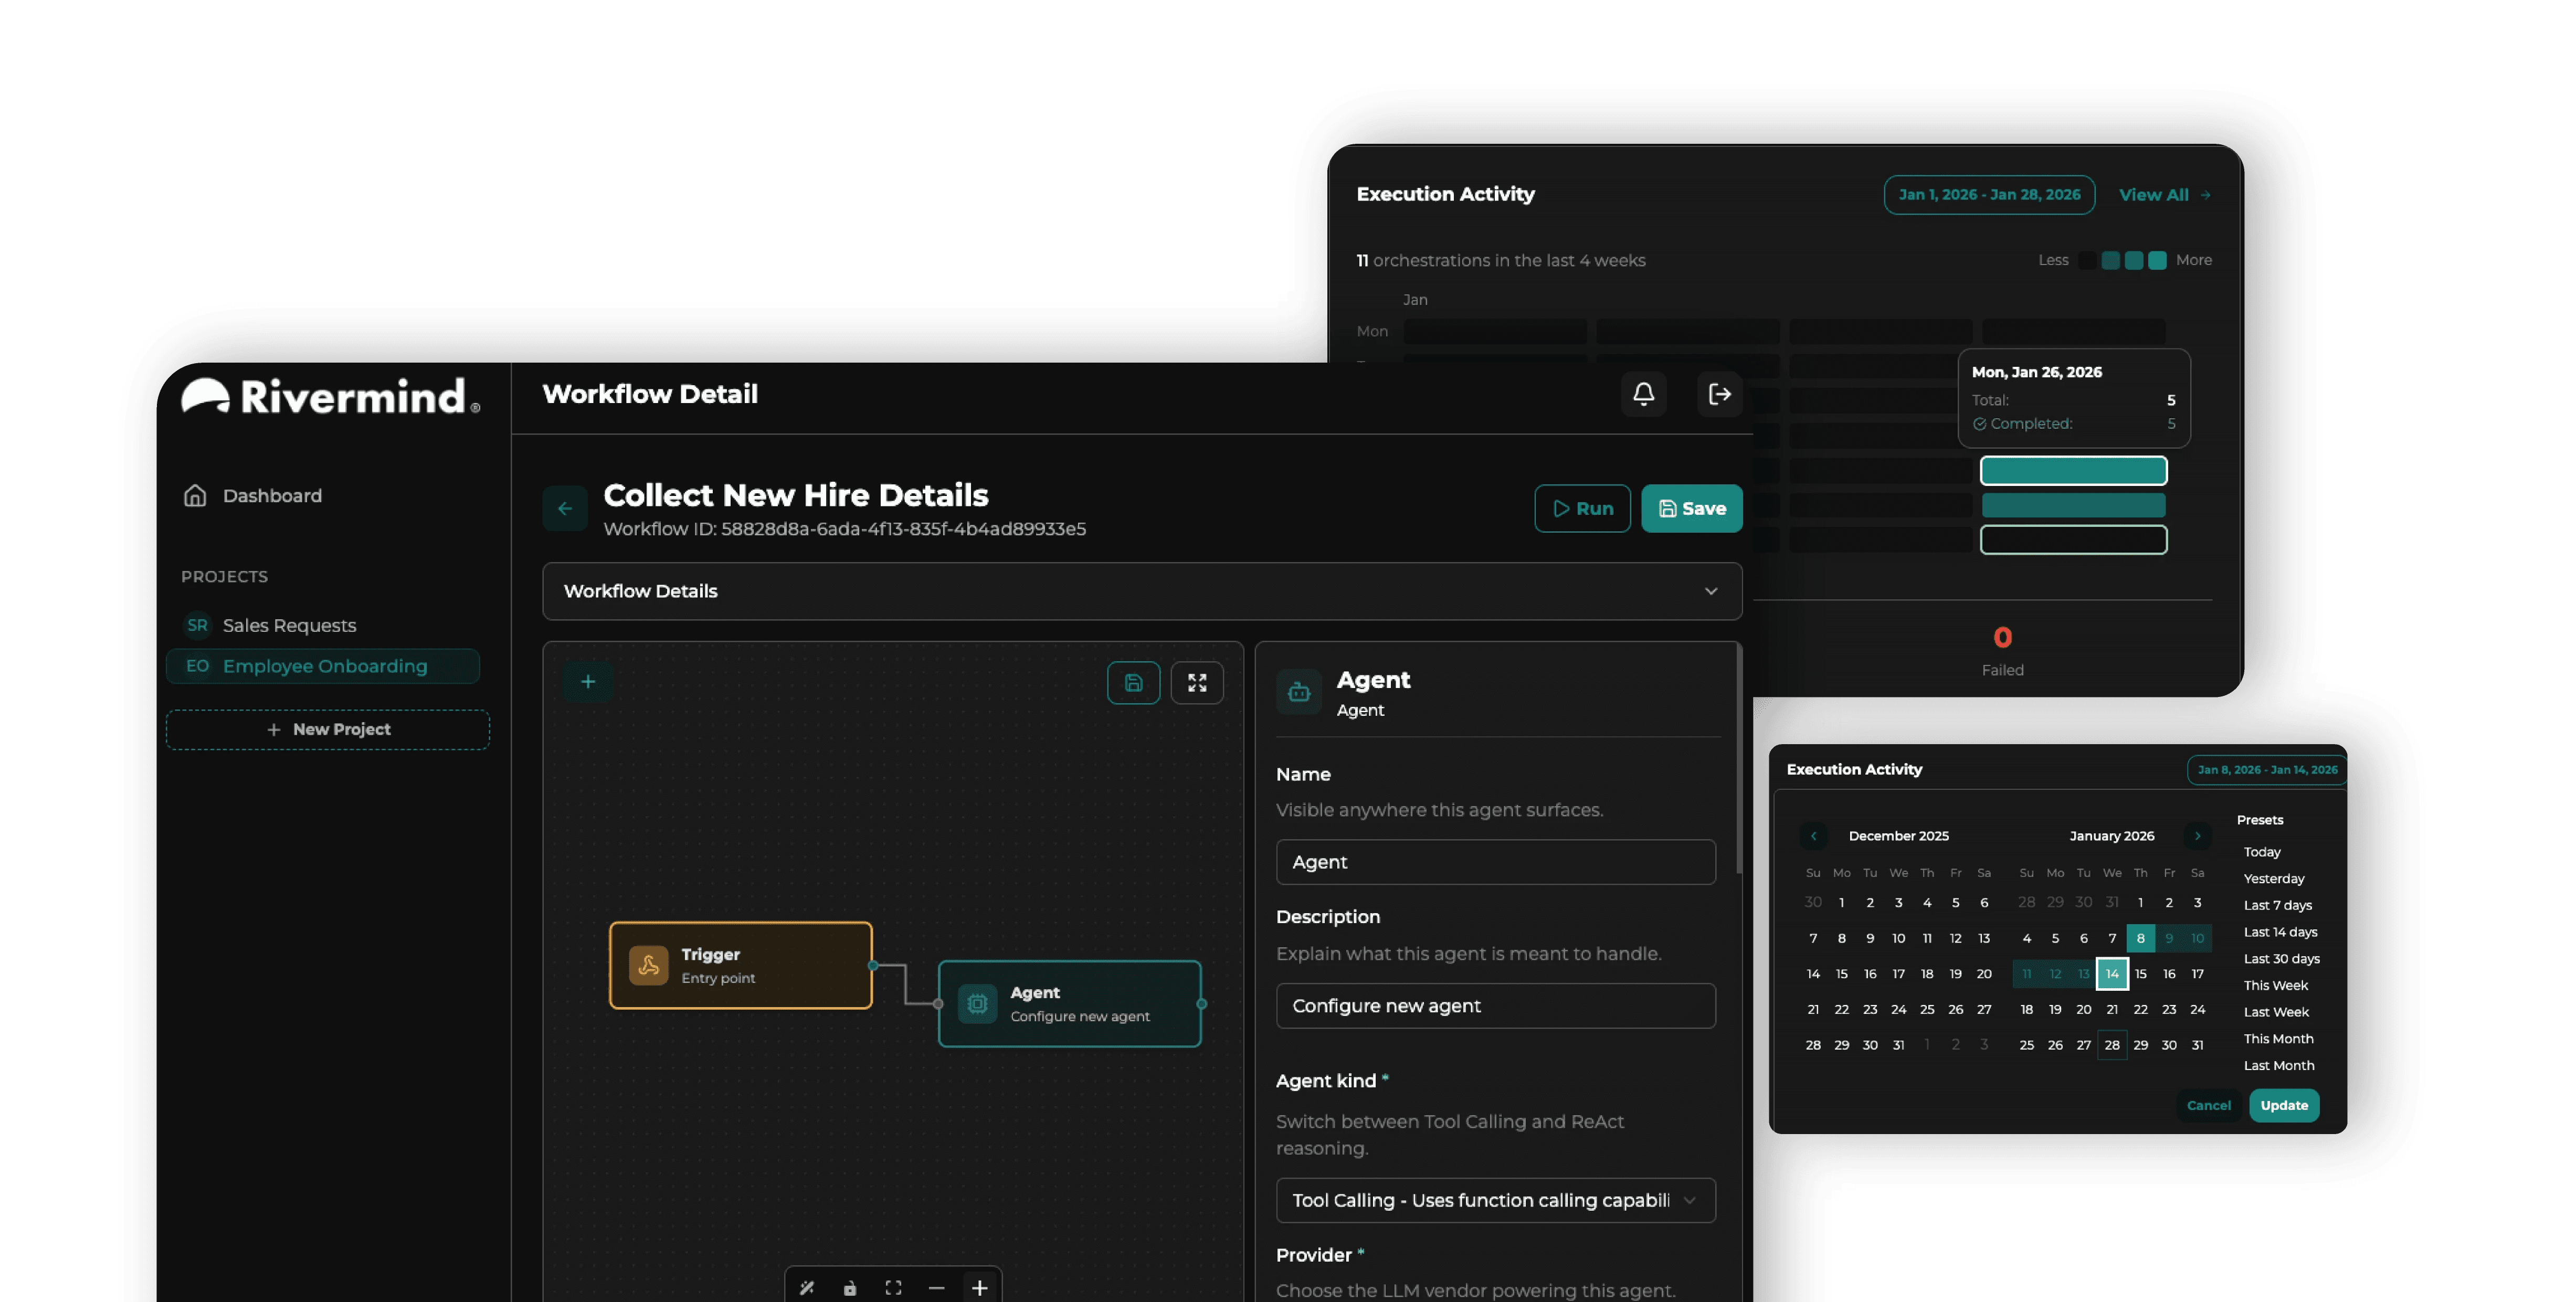Viewport: 2576px width, 1302px height.
Task: Go back using the left arrow button
Action: point(565,508)
